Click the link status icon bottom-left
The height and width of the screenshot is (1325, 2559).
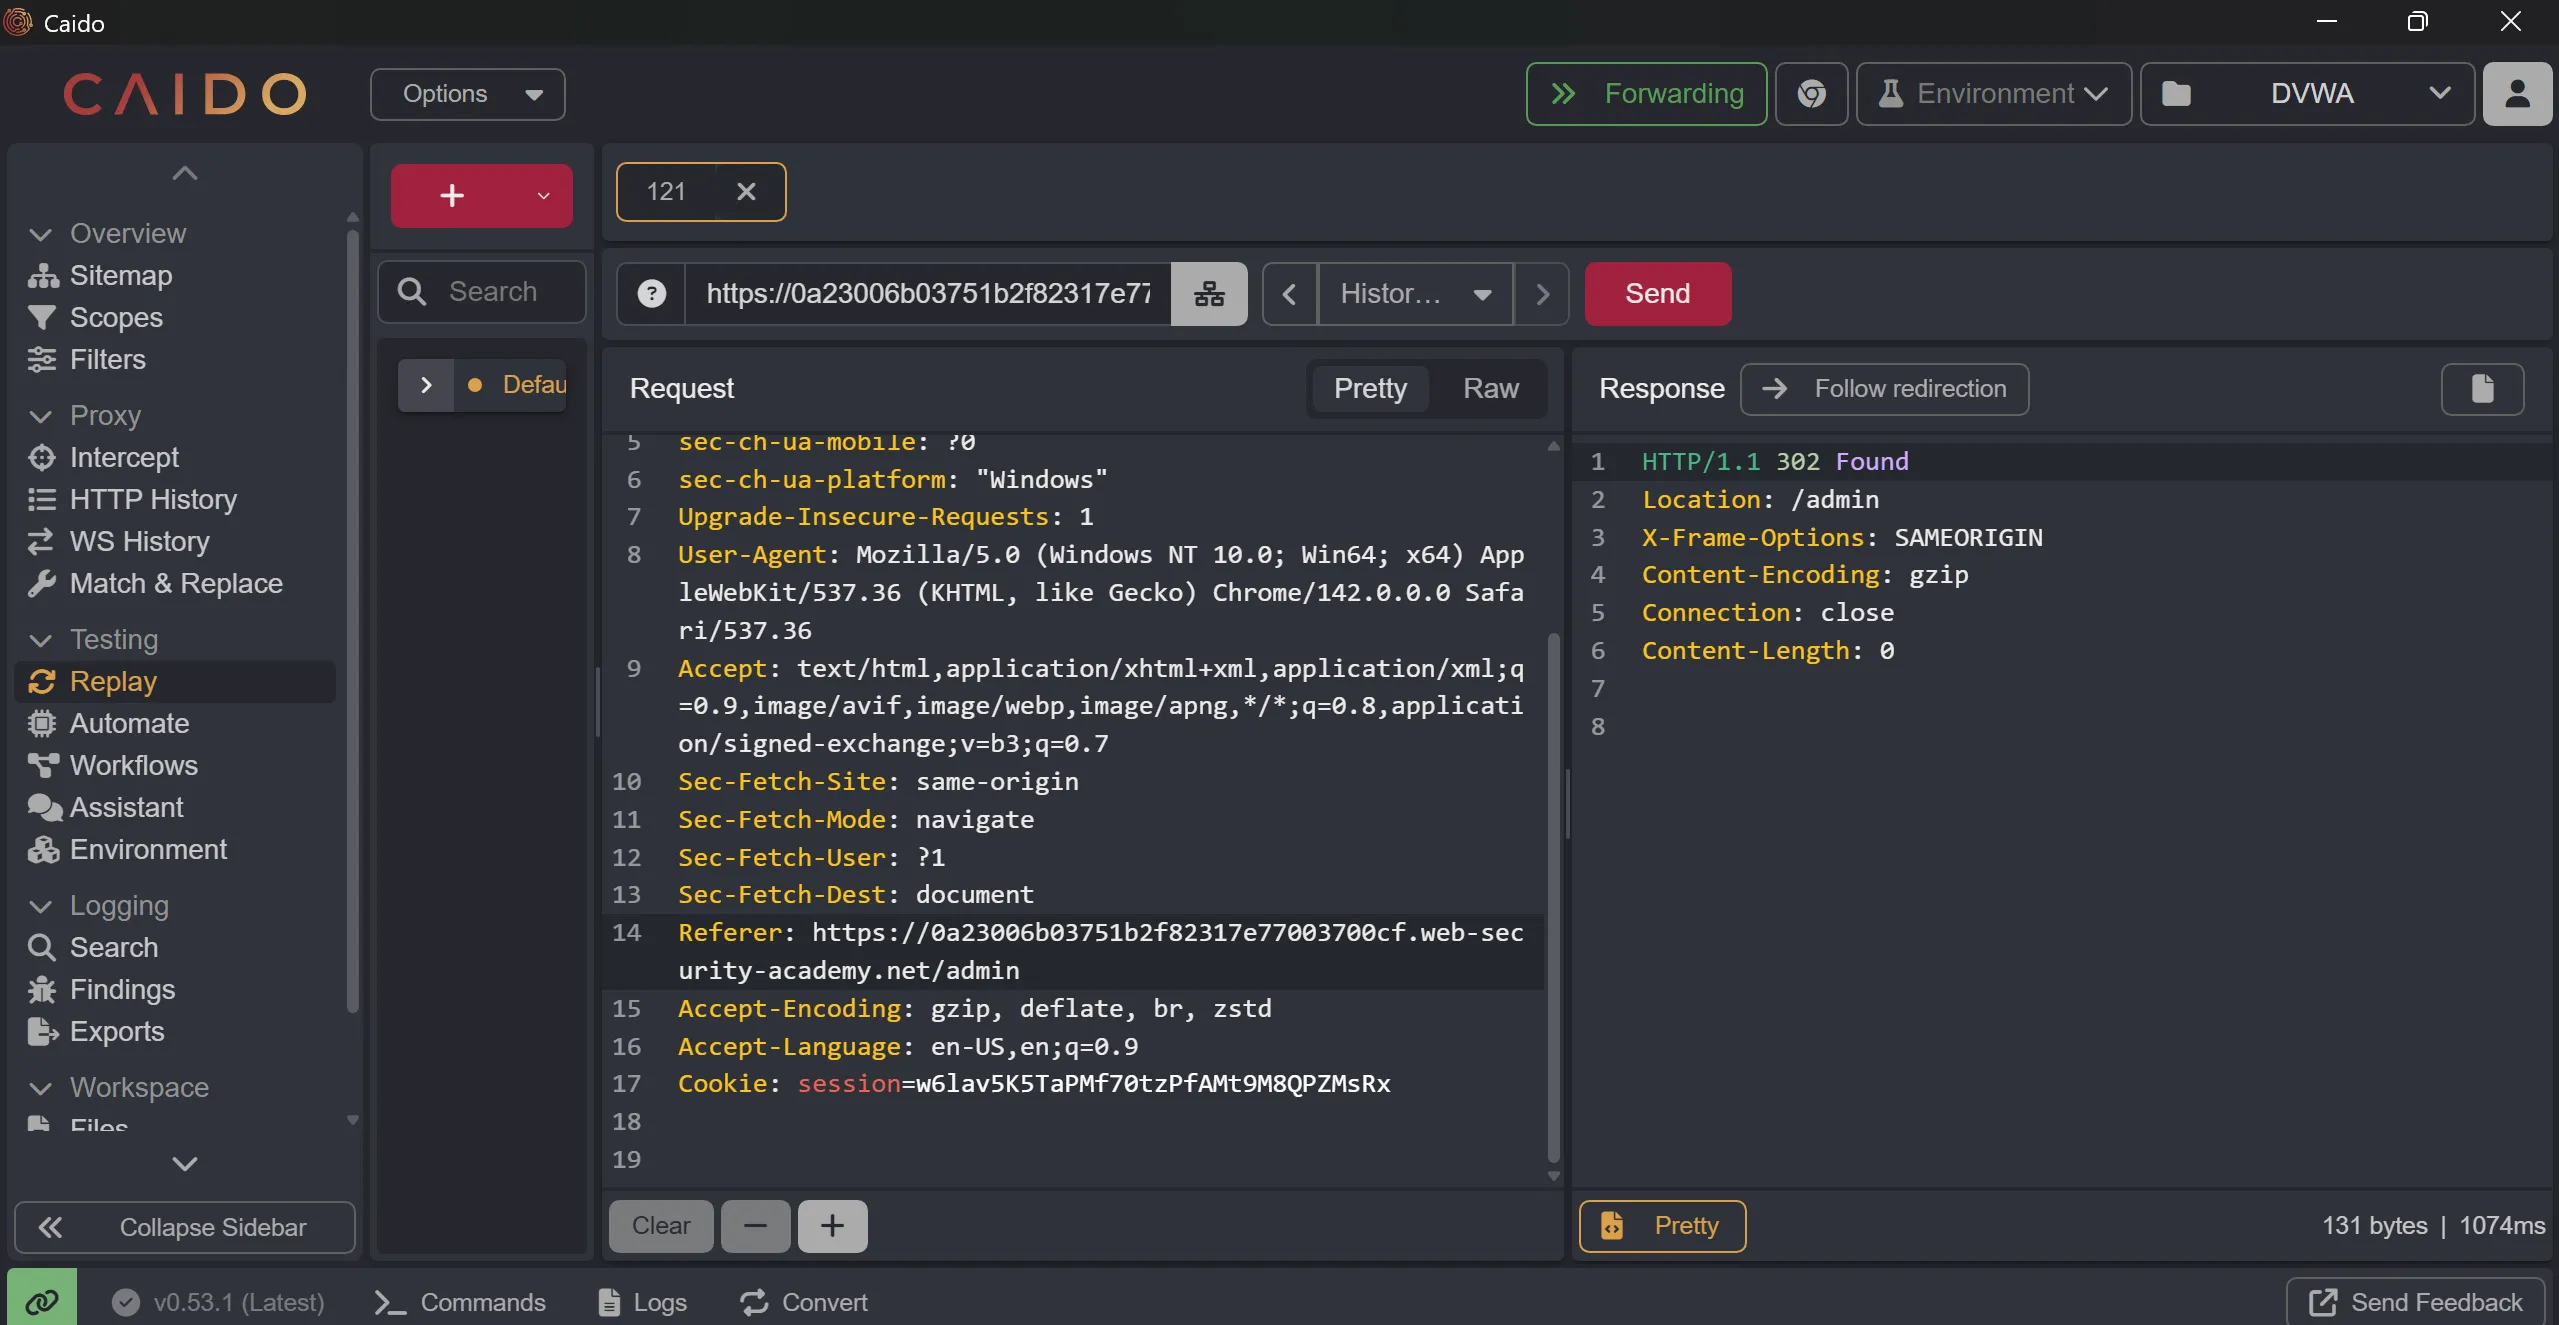coord(42,1301)
